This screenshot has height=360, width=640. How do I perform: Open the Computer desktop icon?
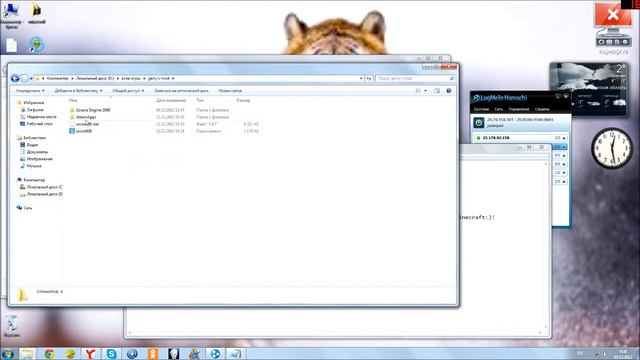coord(11,16)
